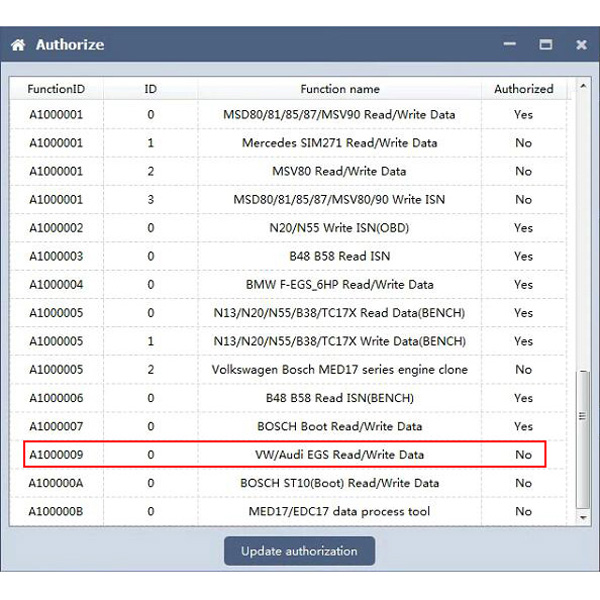This screenshot has width=600, height=600.
Task: Click the scrollbar down arrow
Action: tap(583, 518)
